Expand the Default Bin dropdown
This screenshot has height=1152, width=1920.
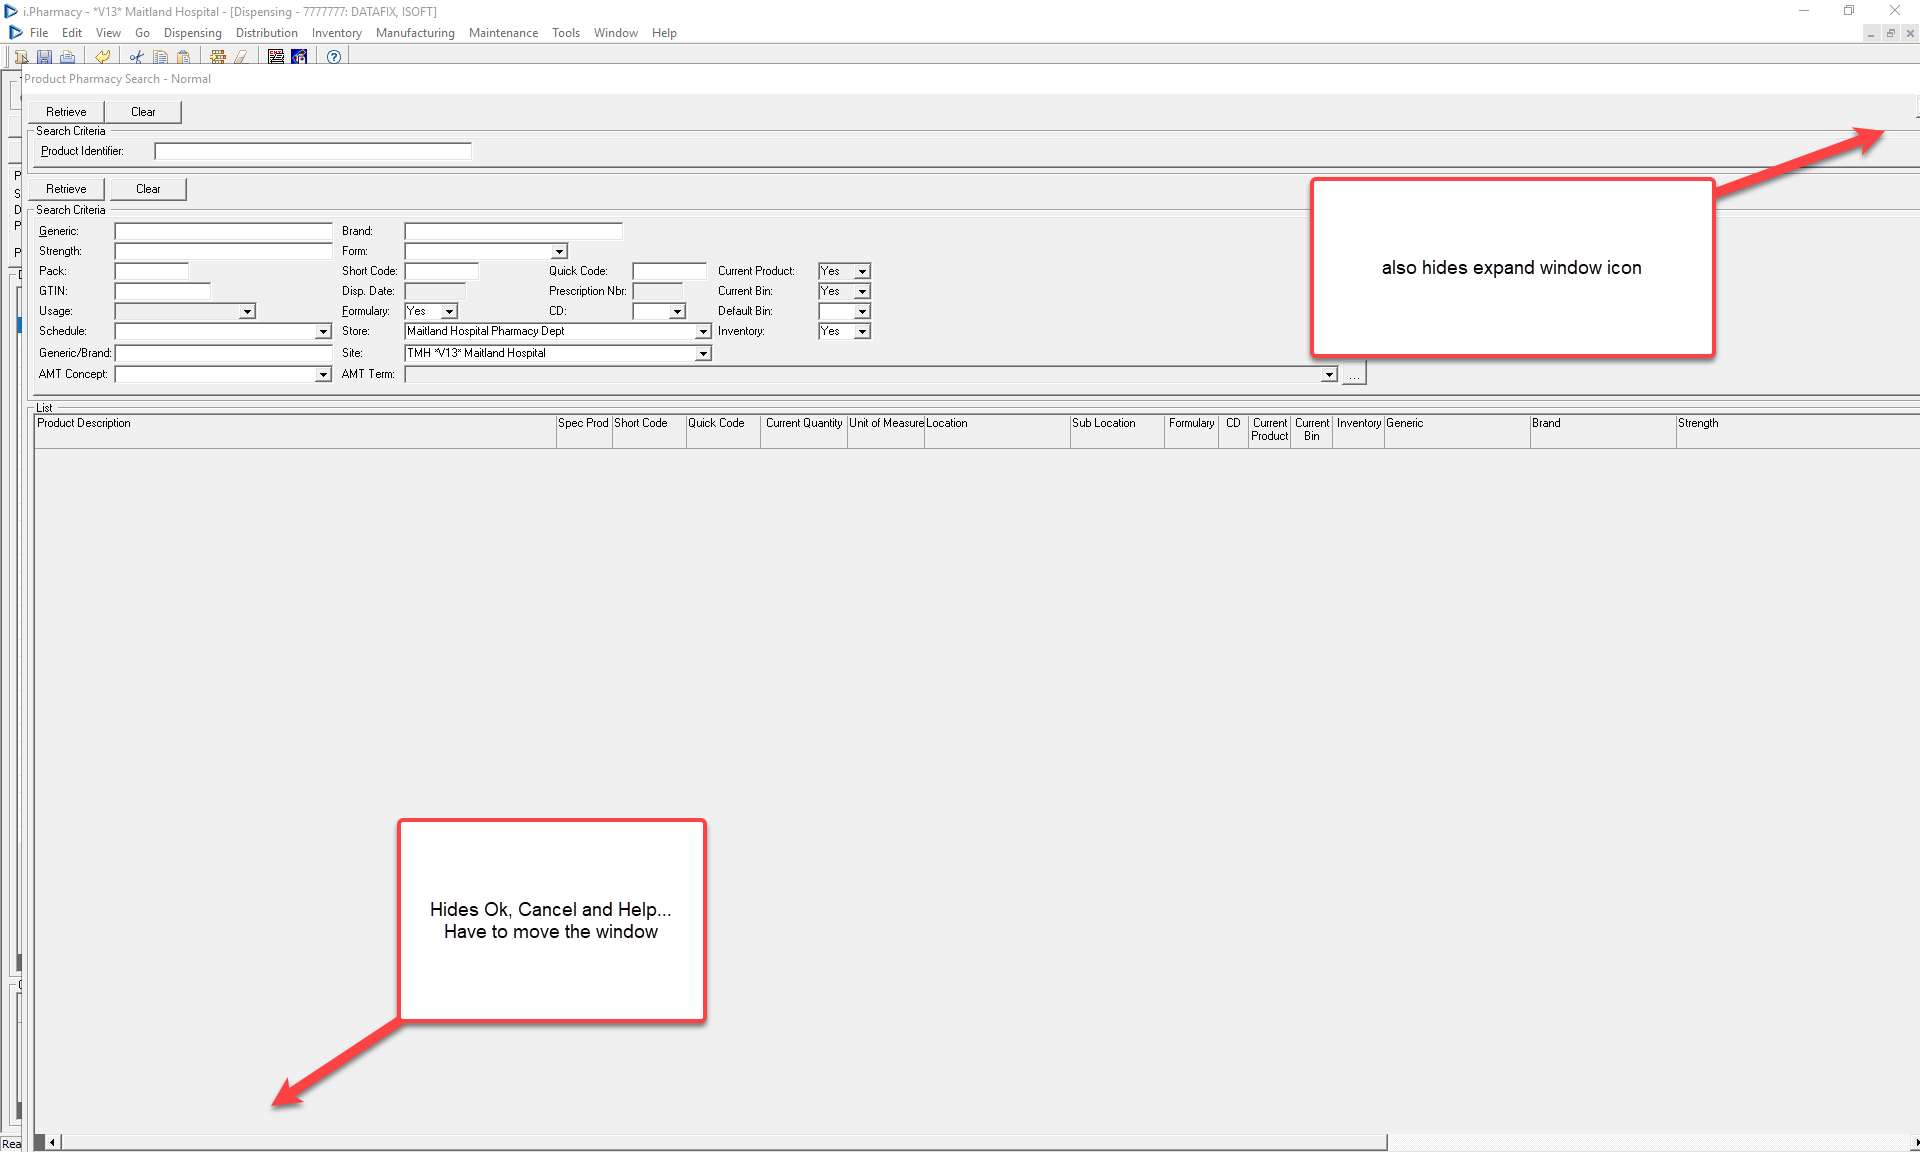(x=862, y=312)
